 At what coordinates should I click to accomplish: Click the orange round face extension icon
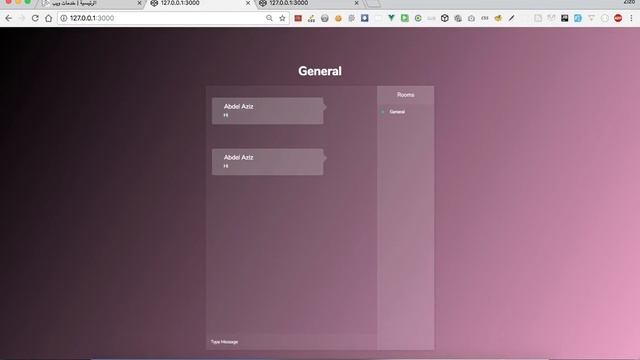tap(338, 18)
